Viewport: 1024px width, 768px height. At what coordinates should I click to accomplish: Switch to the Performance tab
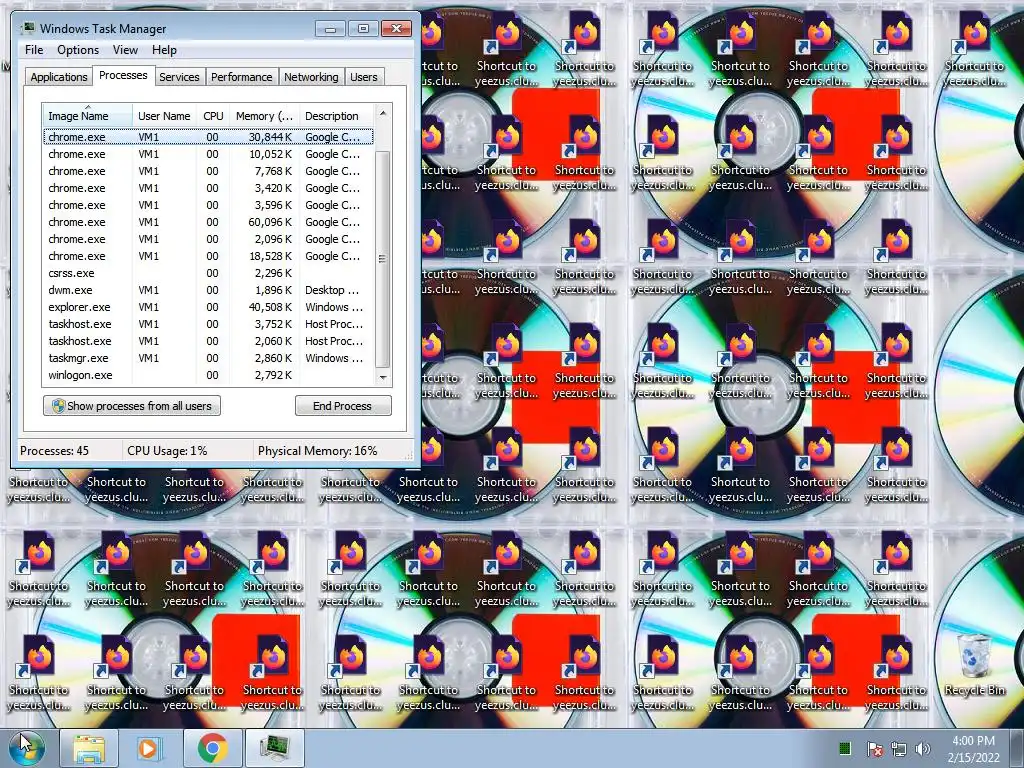(x=241, y=77)
